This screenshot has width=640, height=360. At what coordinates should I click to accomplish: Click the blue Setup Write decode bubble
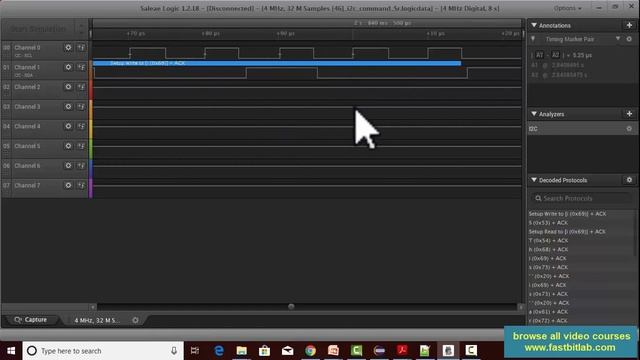pyautogui.click(x=277, y=63)
